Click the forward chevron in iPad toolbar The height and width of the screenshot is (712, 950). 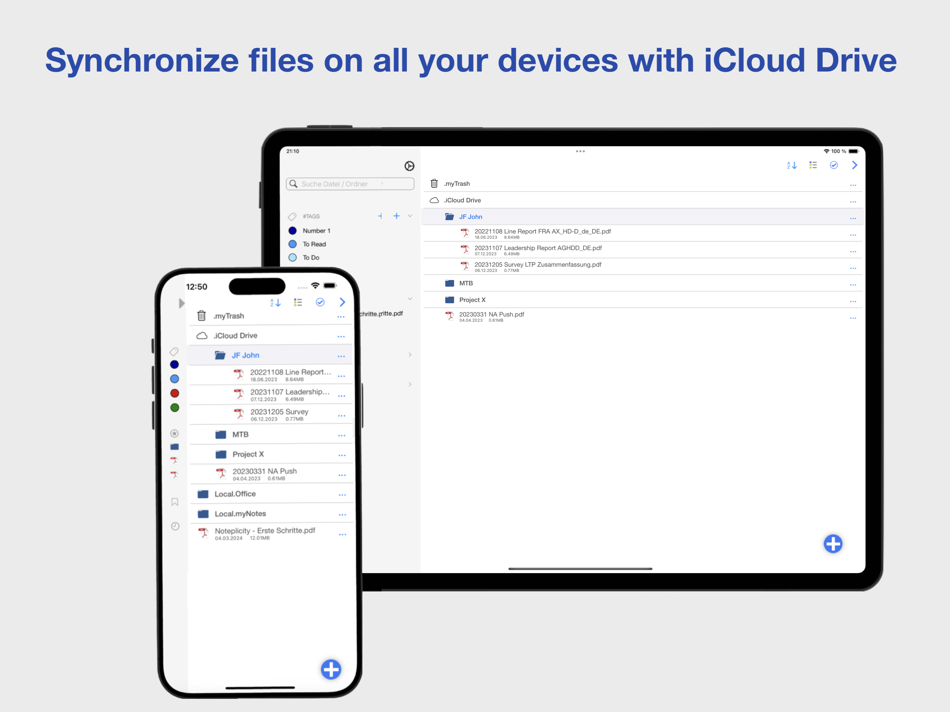click(x=854, y=165)
